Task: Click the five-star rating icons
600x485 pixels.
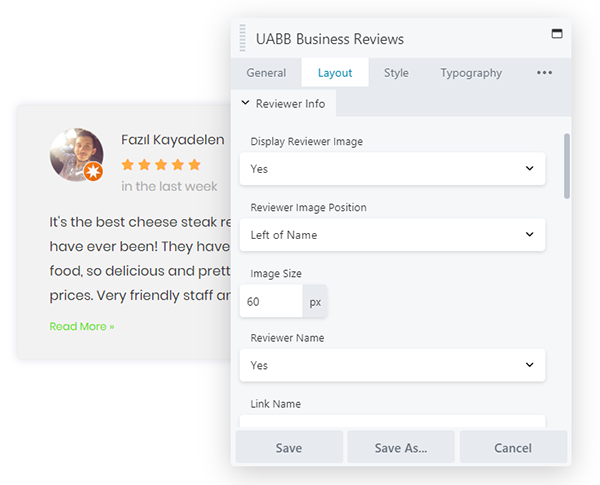Action: point(161,164)
